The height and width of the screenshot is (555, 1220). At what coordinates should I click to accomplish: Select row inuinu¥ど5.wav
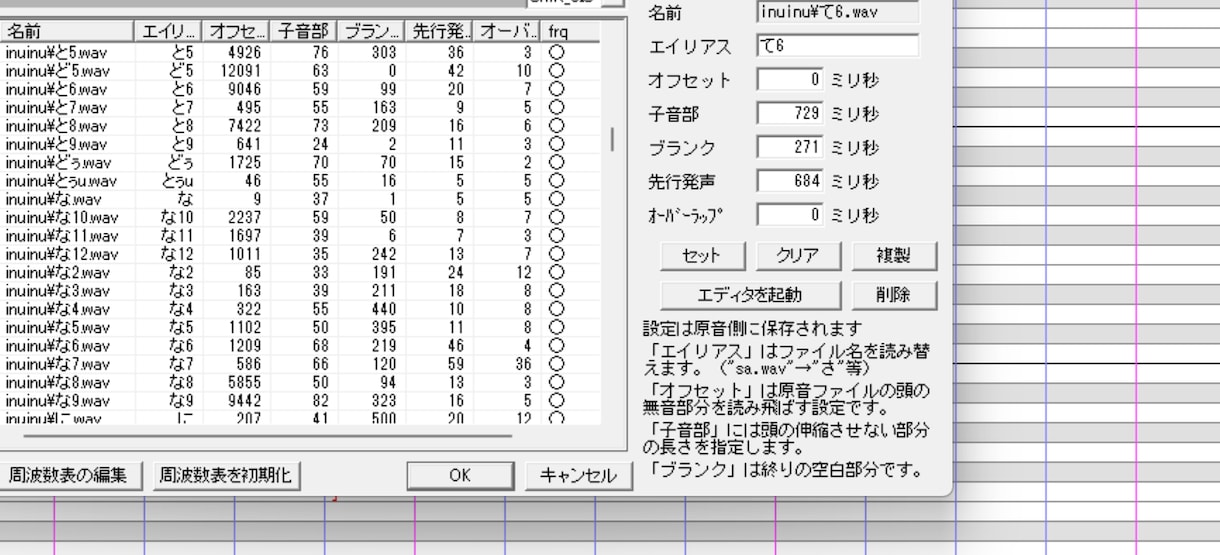pos(301,72)
